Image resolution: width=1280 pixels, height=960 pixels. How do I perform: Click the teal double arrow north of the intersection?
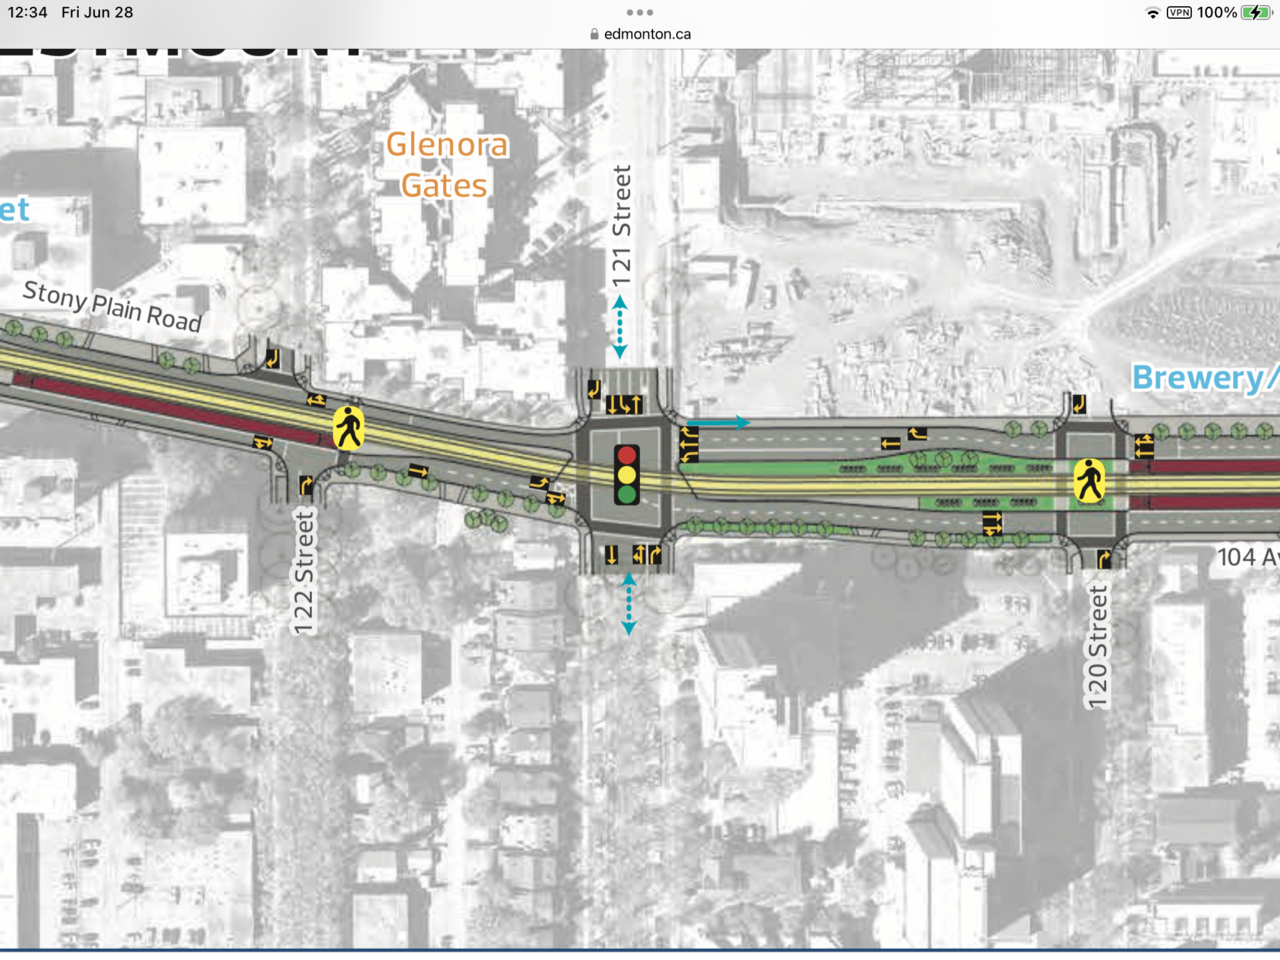point(620,327)
